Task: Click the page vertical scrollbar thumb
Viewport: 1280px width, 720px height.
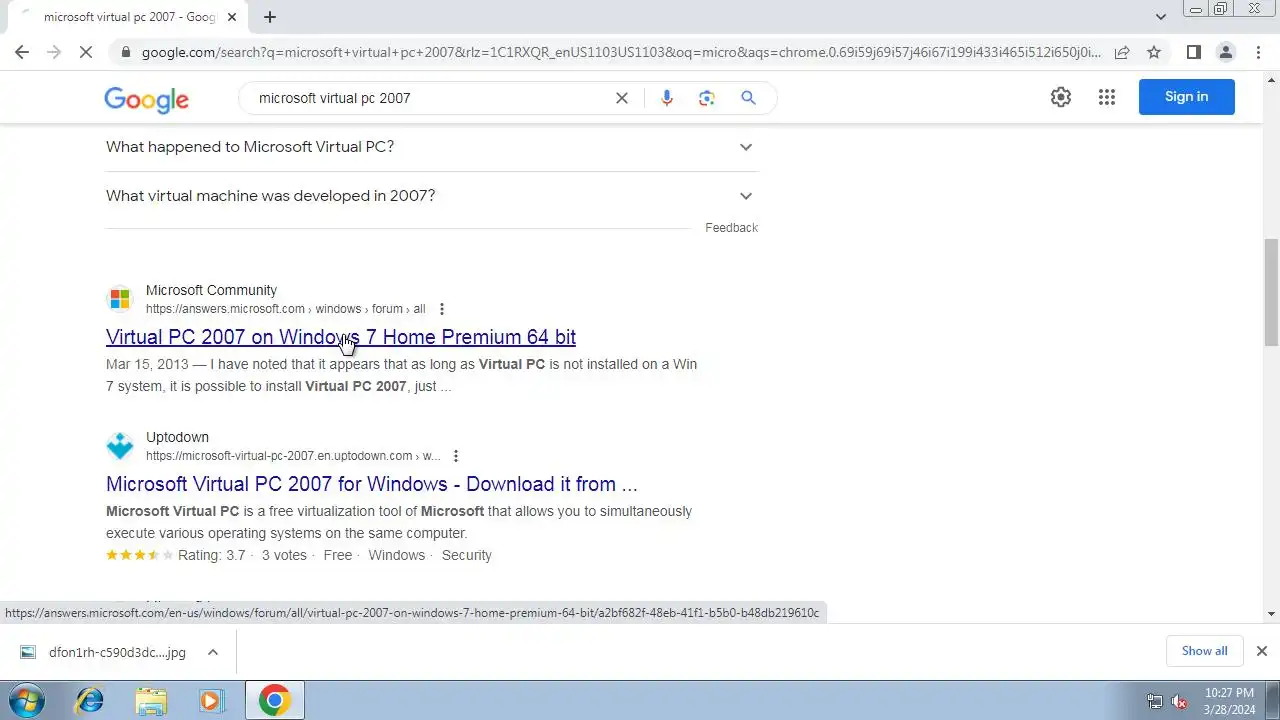Action: (x=1272, y=293)
